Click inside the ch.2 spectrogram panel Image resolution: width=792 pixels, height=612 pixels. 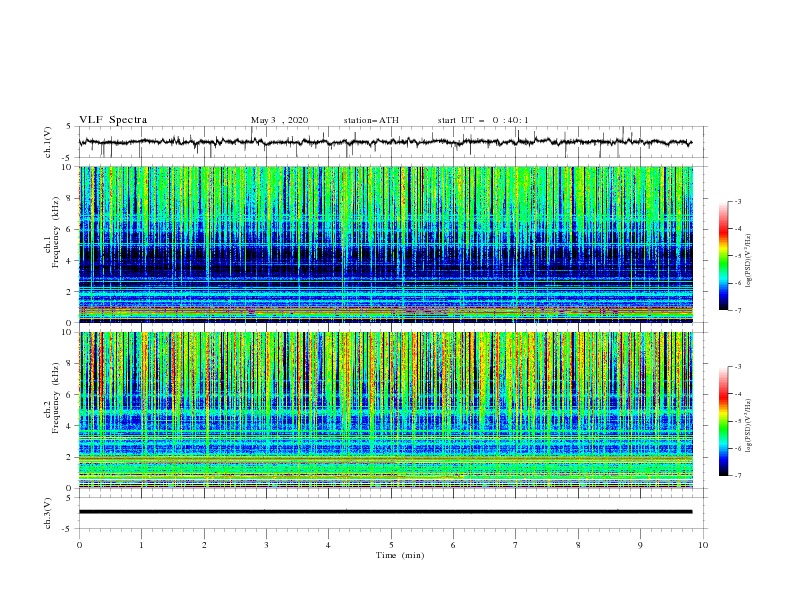[x=386, y=410]
